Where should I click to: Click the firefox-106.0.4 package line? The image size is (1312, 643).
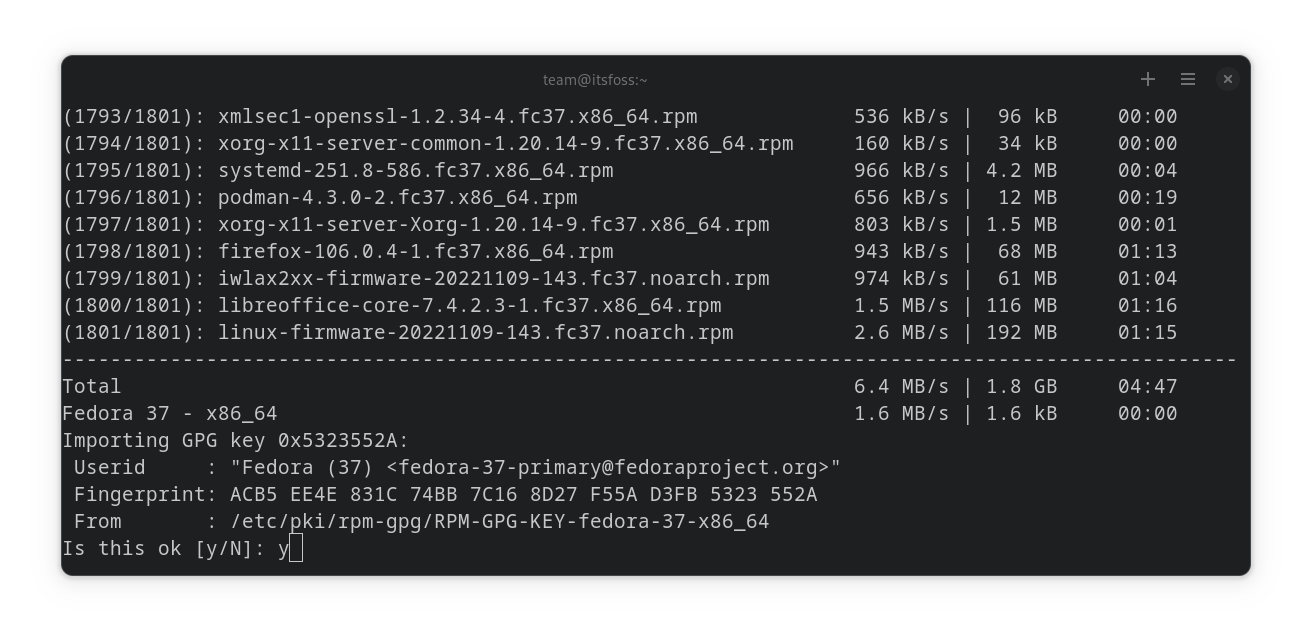[x=415, y=251]
